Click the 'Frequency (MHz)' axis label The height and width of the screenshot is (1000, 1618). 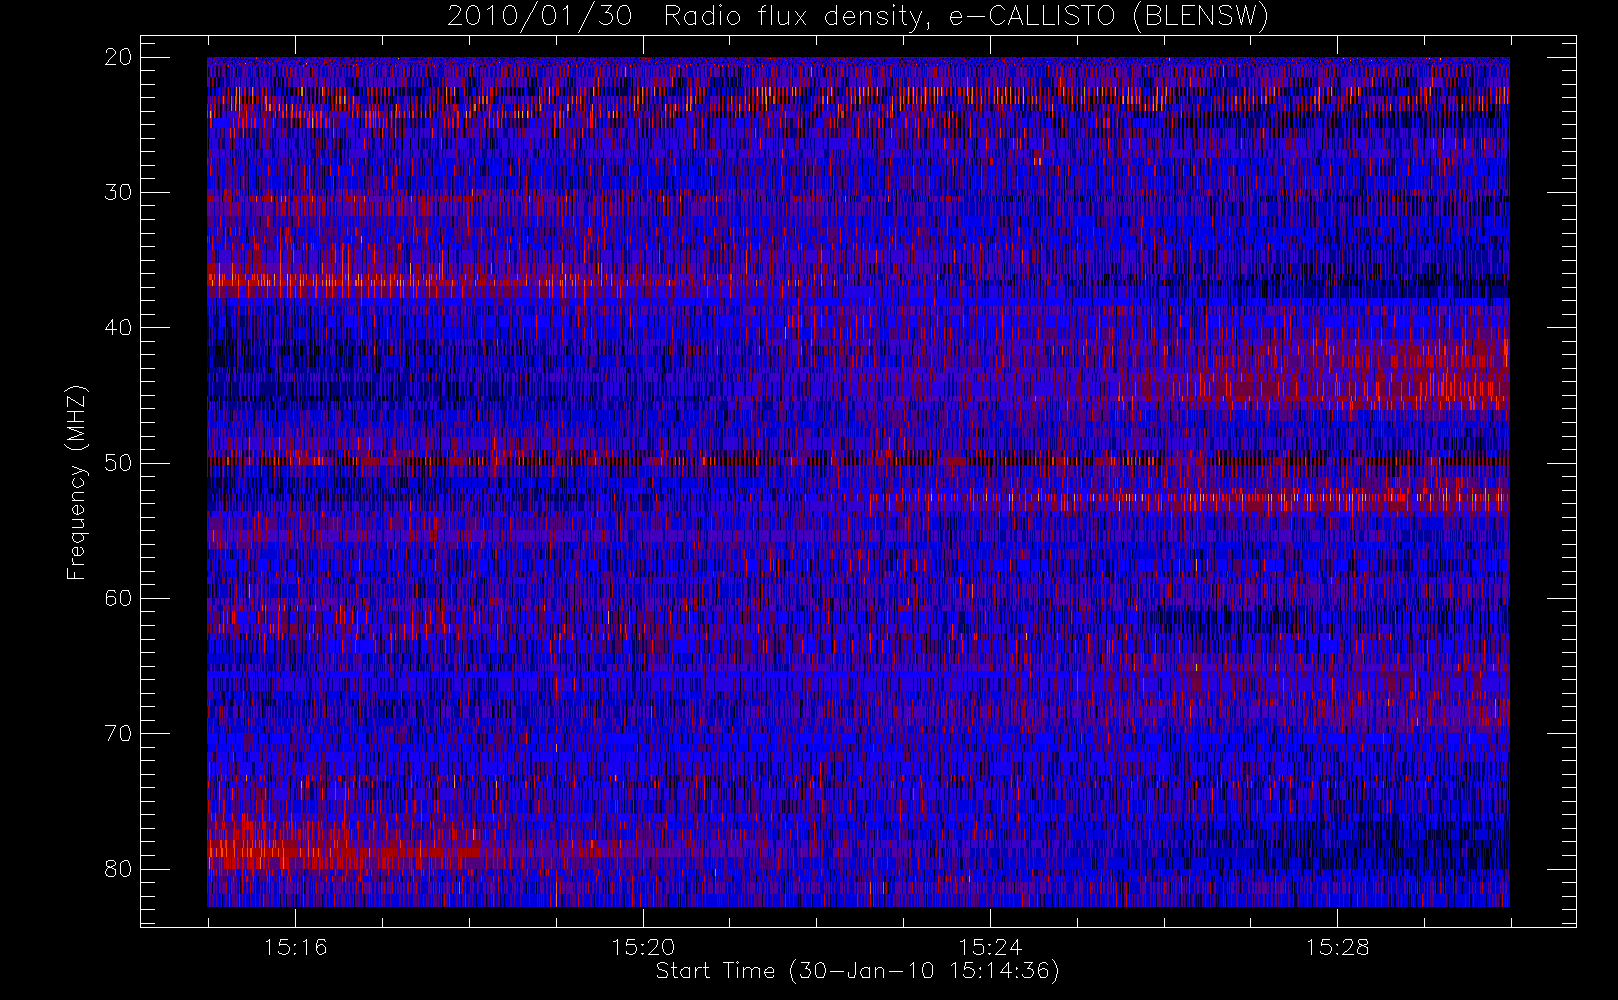[x=76, y=482]
